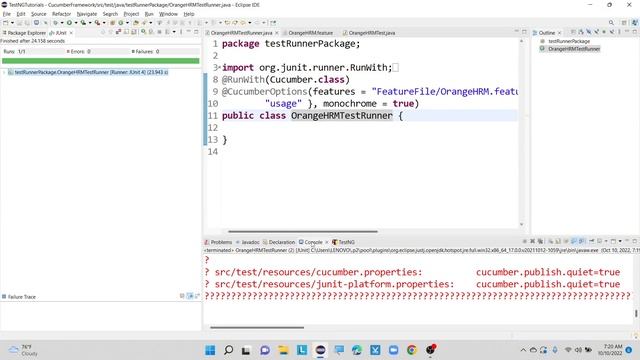Click the External Tools run icon

pos(98,23)
